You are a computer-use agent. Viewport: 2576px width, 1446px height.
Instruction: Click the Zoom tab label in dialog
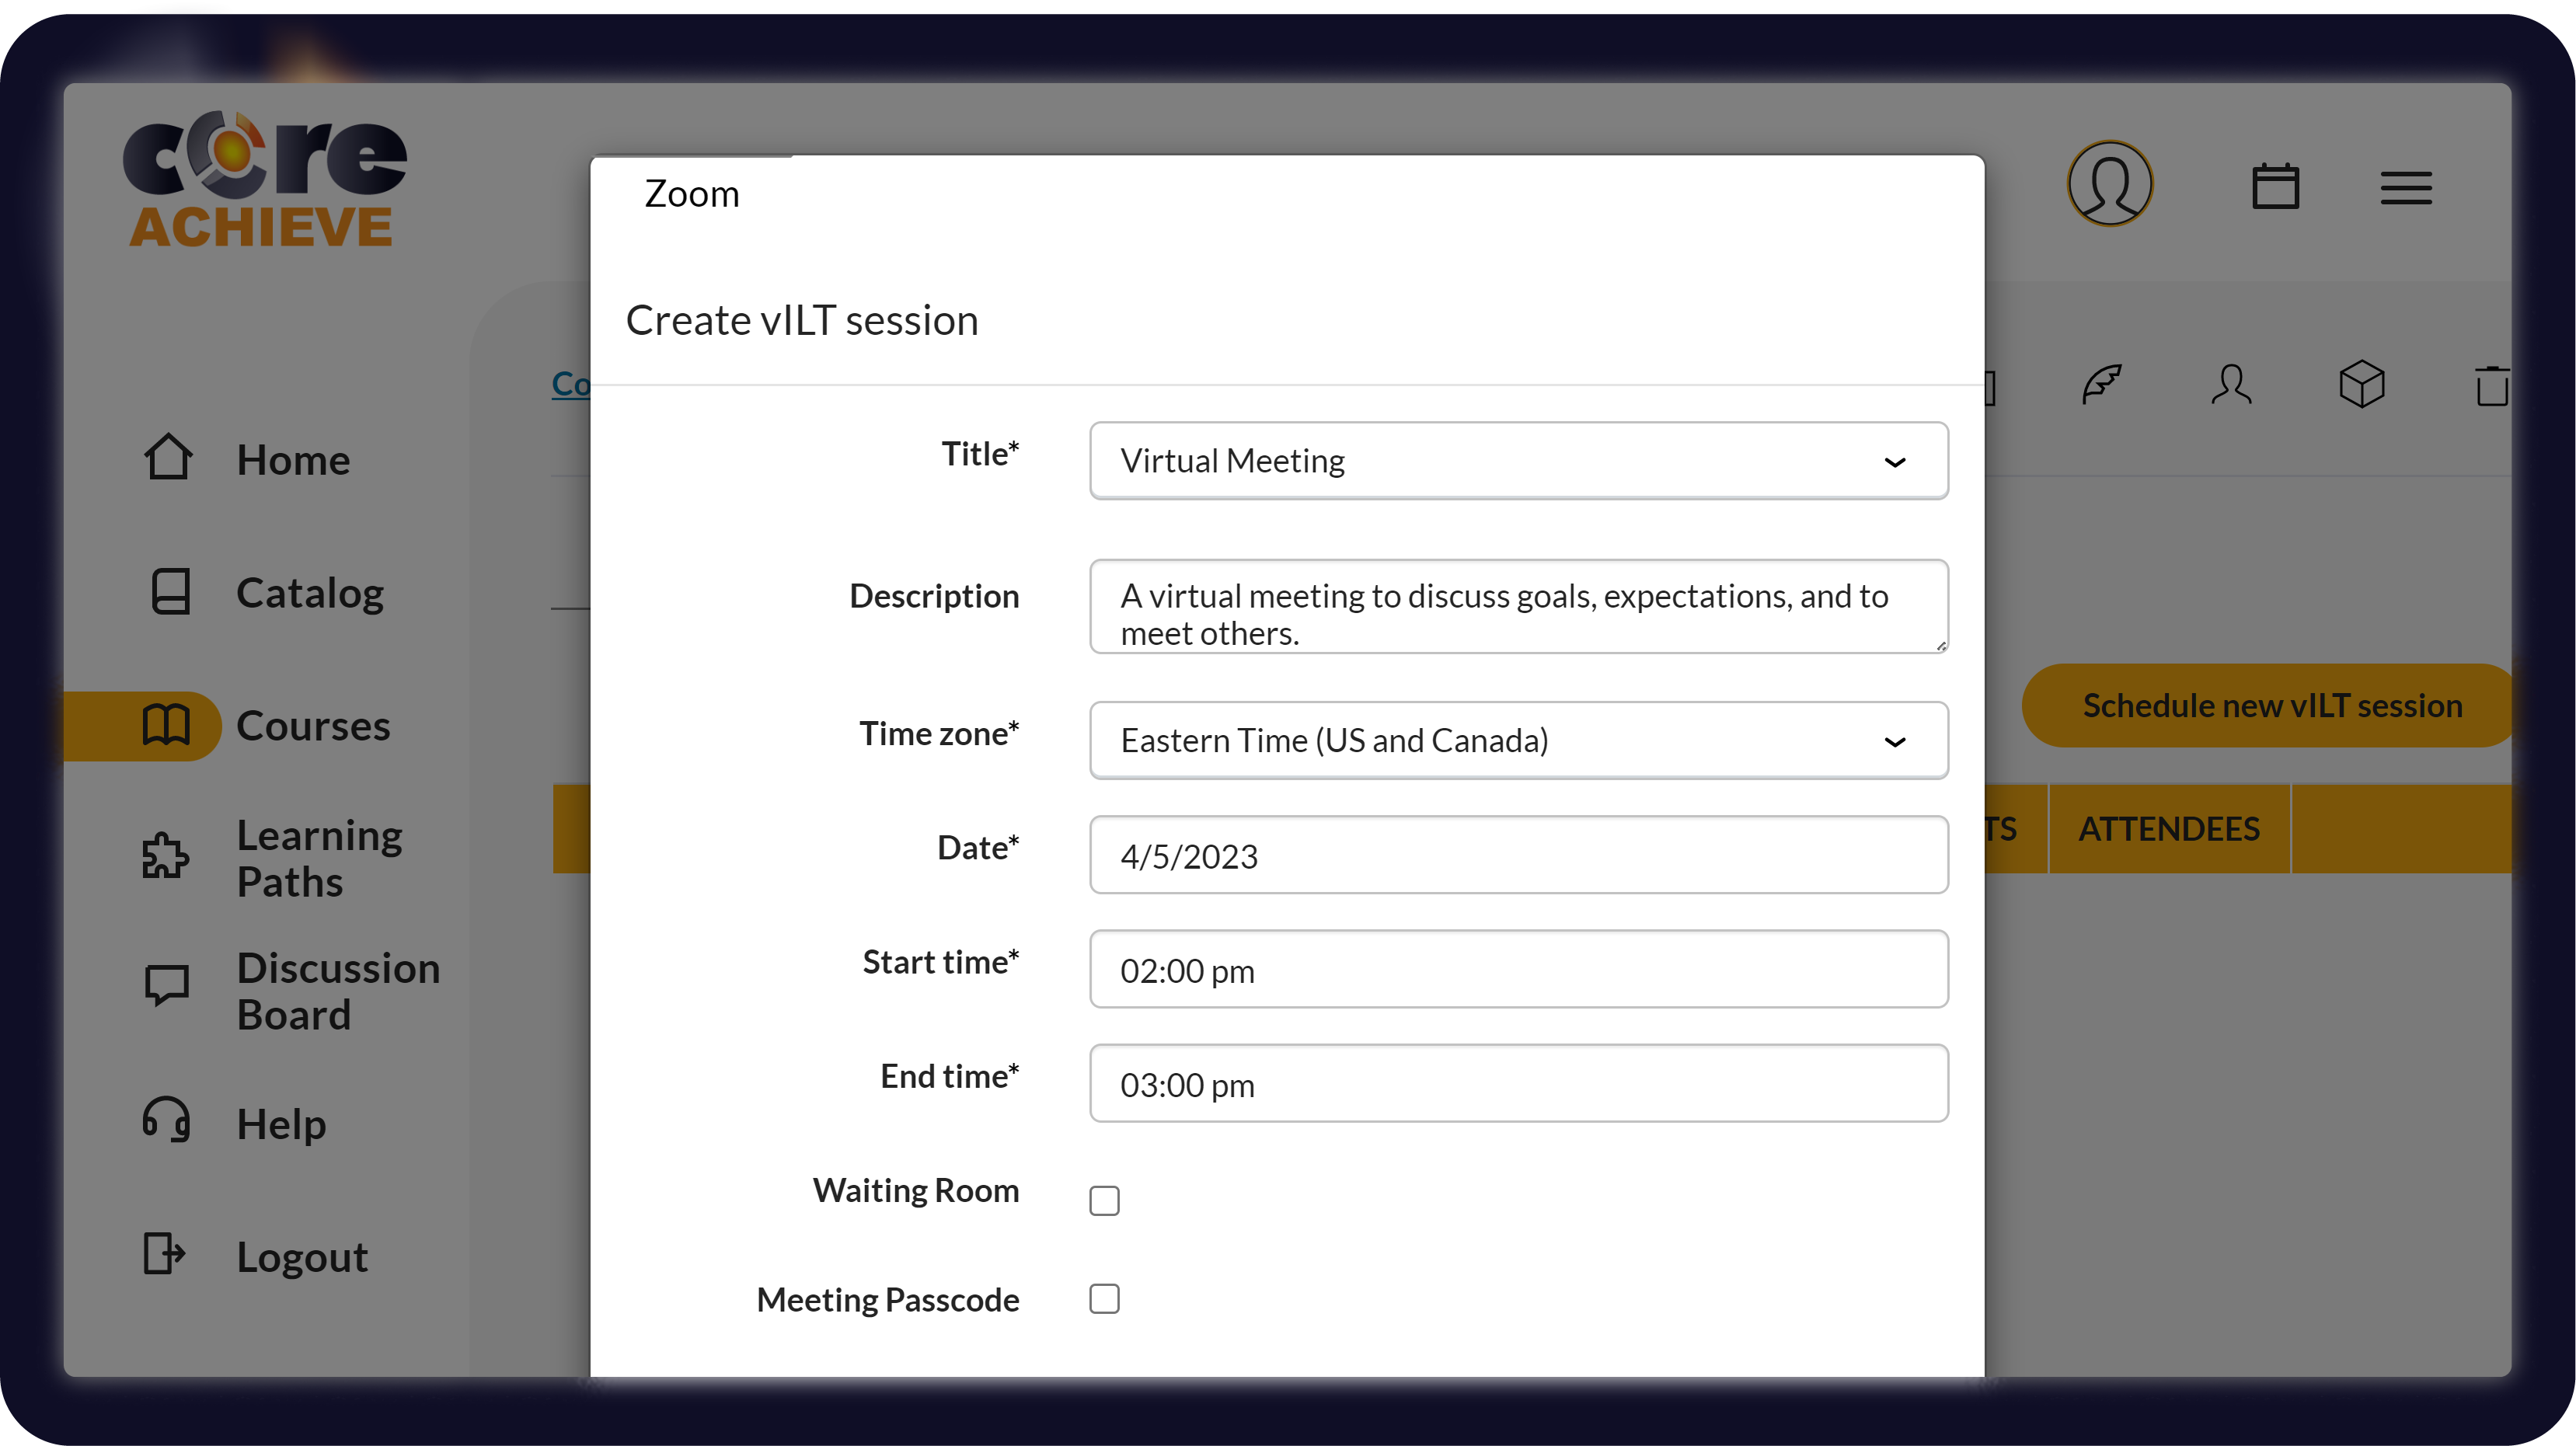(x=692, y=194)
